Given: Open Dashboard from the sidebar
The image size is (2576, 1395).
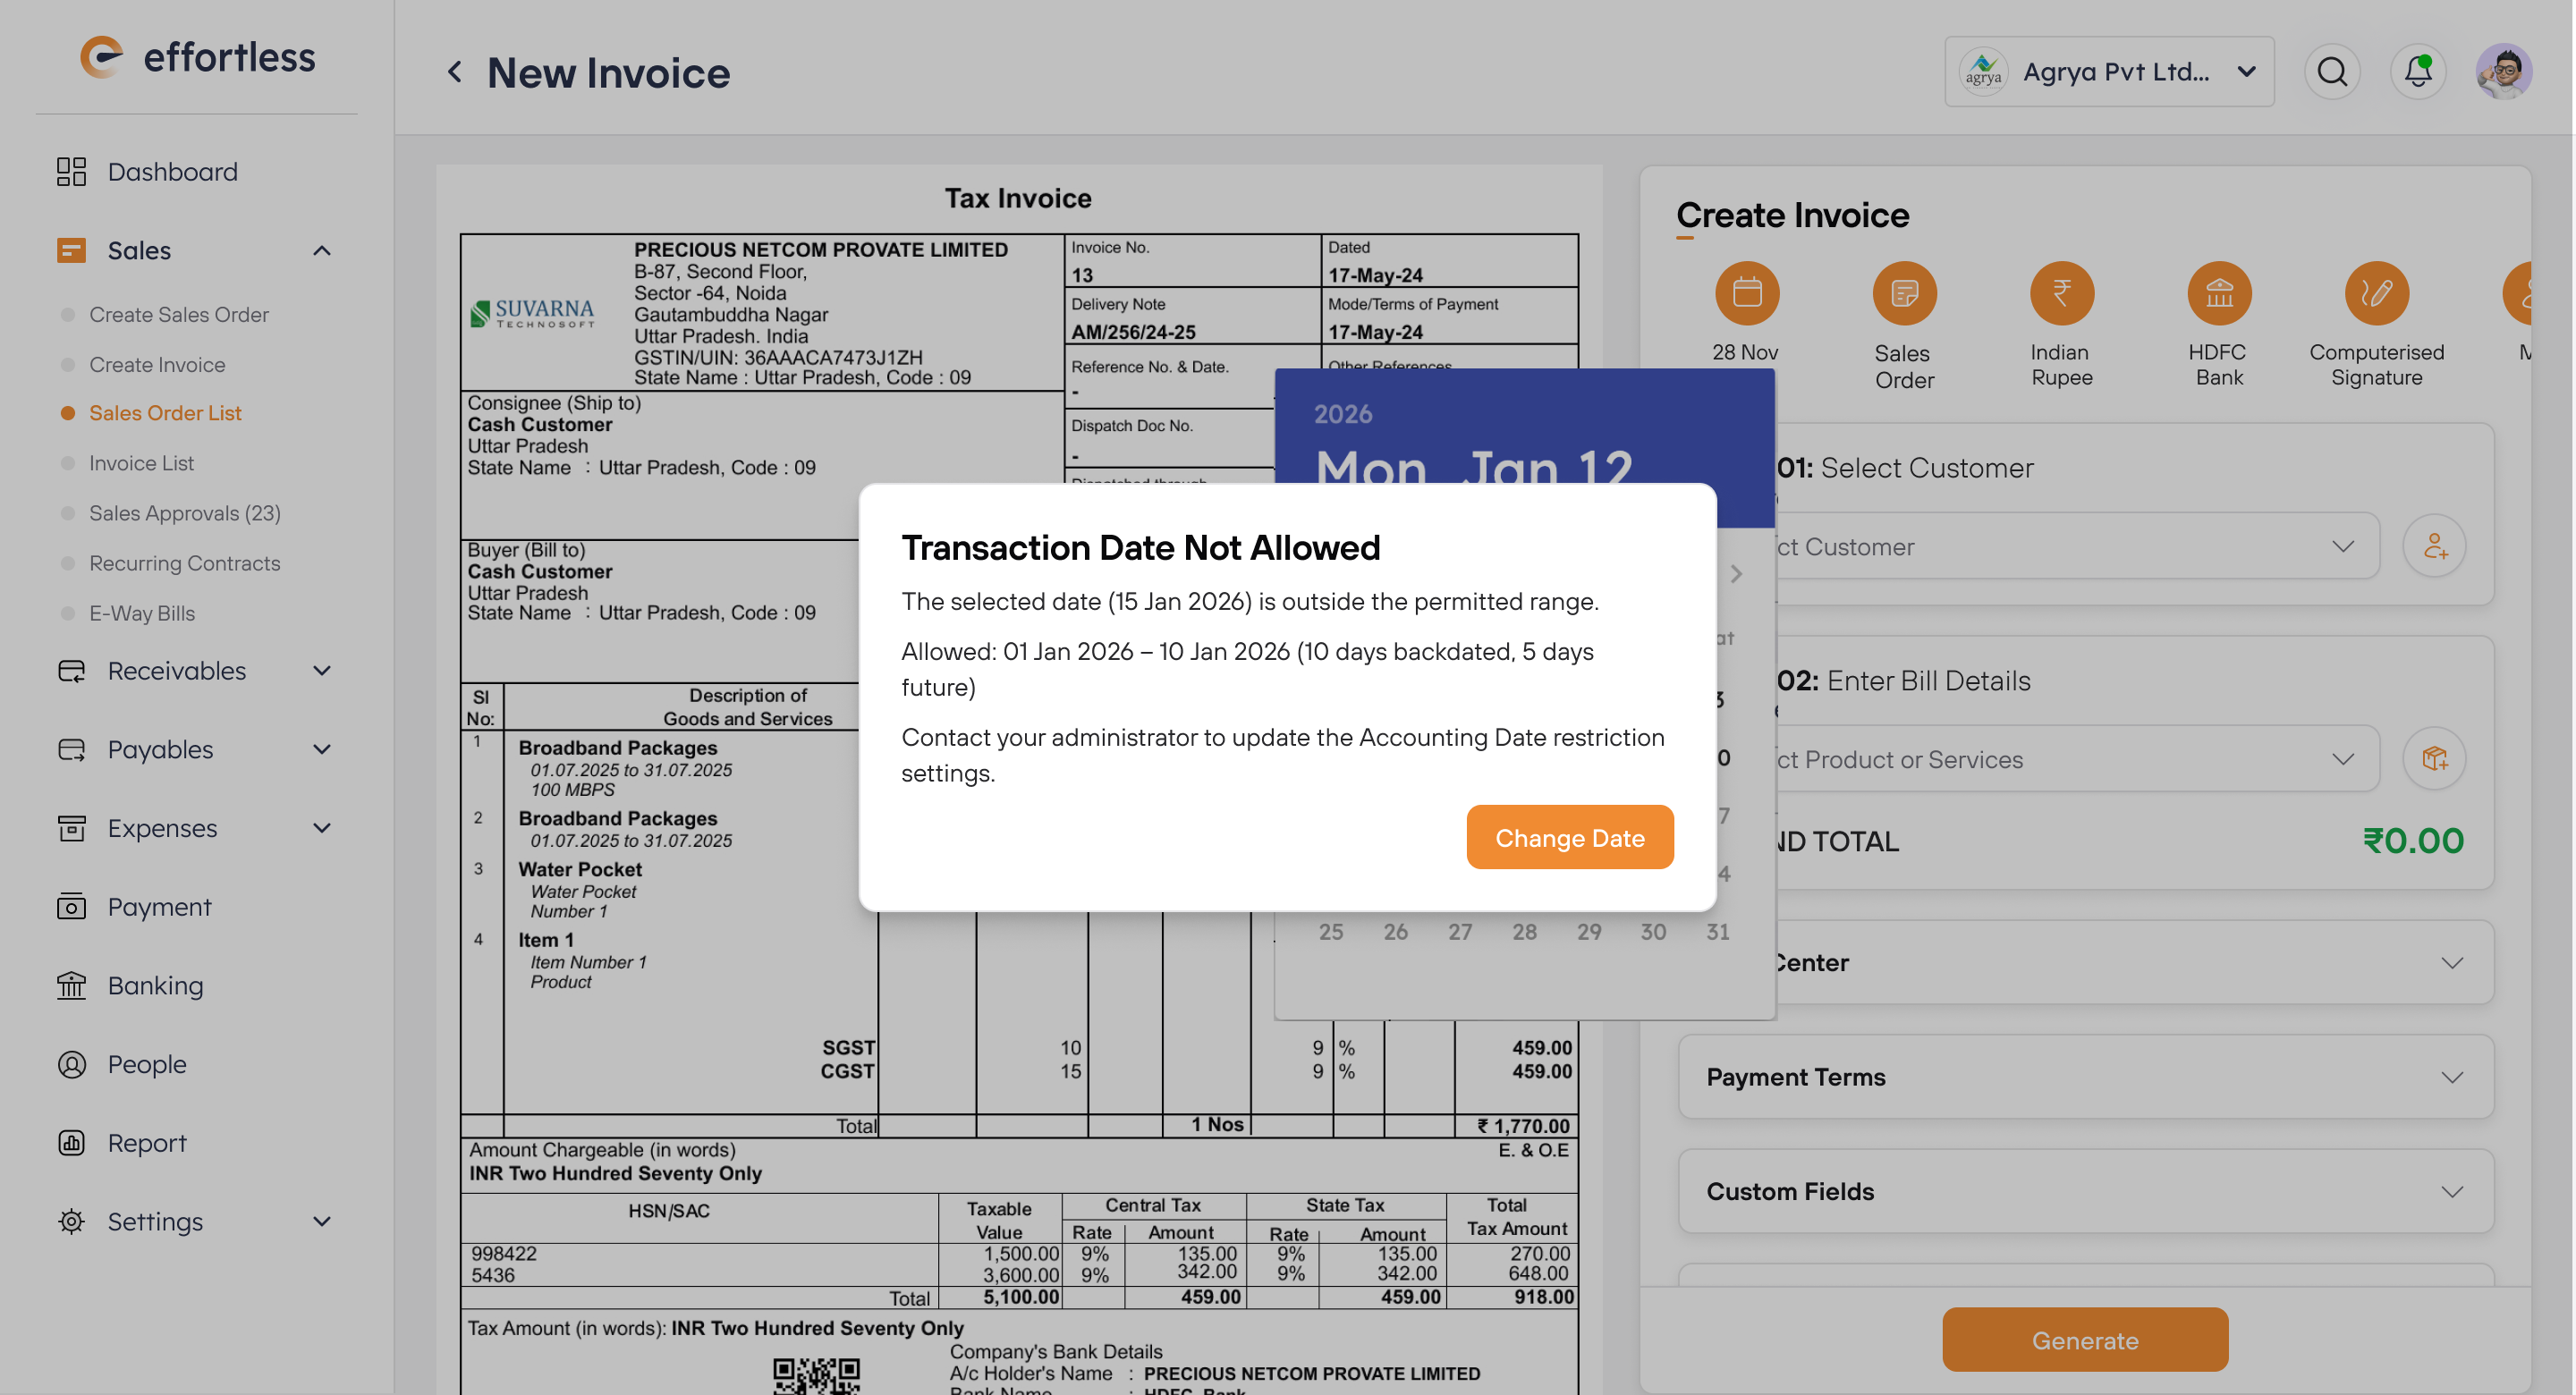Looking at the screenshot, I should click(x=172, y=172).
